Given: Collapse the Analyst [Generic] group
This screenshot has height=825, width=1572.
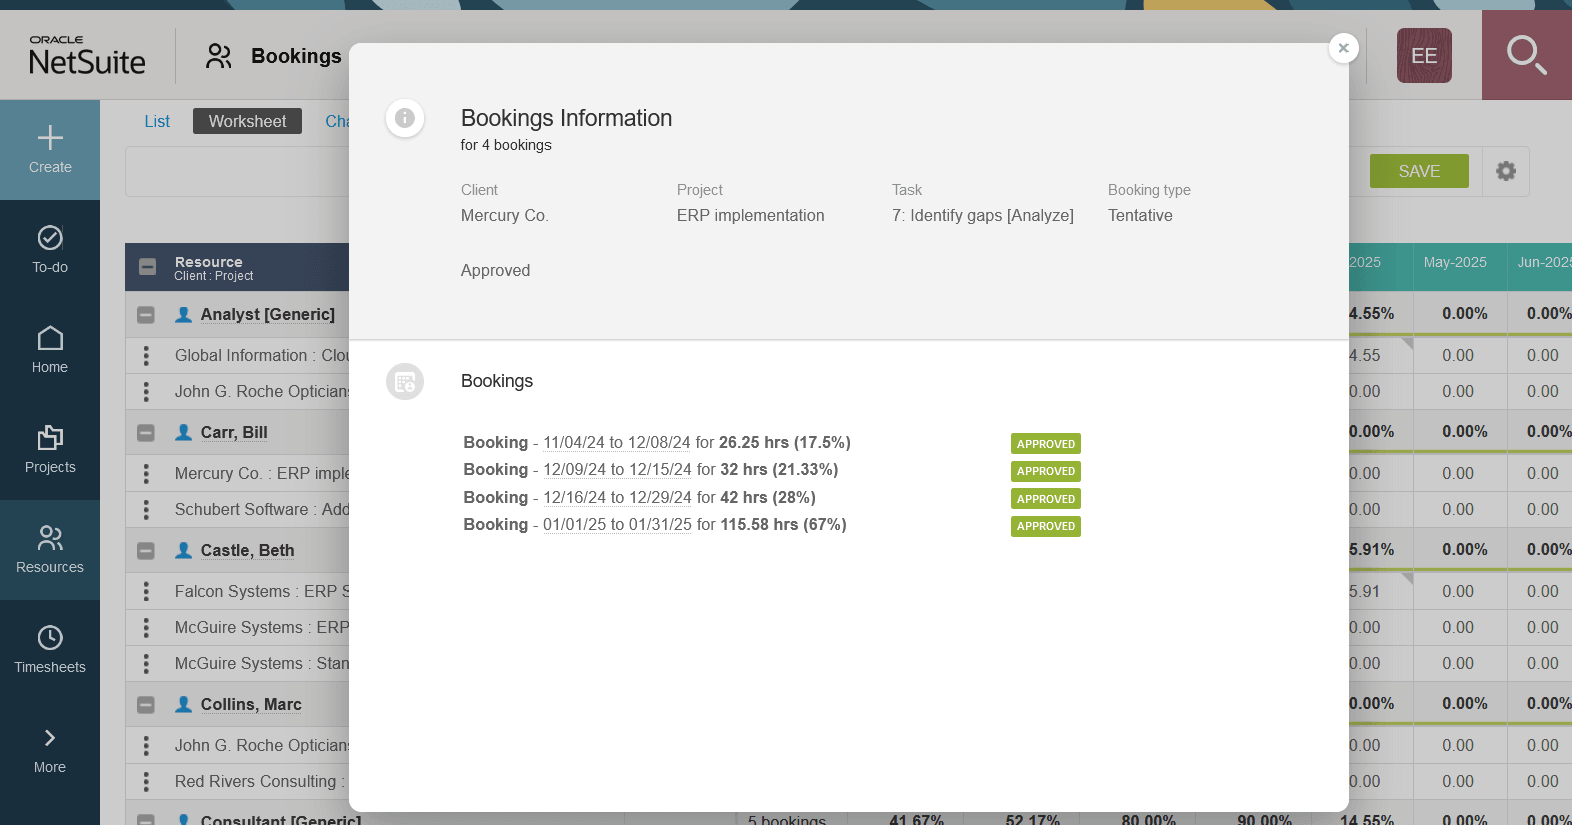Looking at the screenshot, I should pyautogui.click(x=146, y=315).
